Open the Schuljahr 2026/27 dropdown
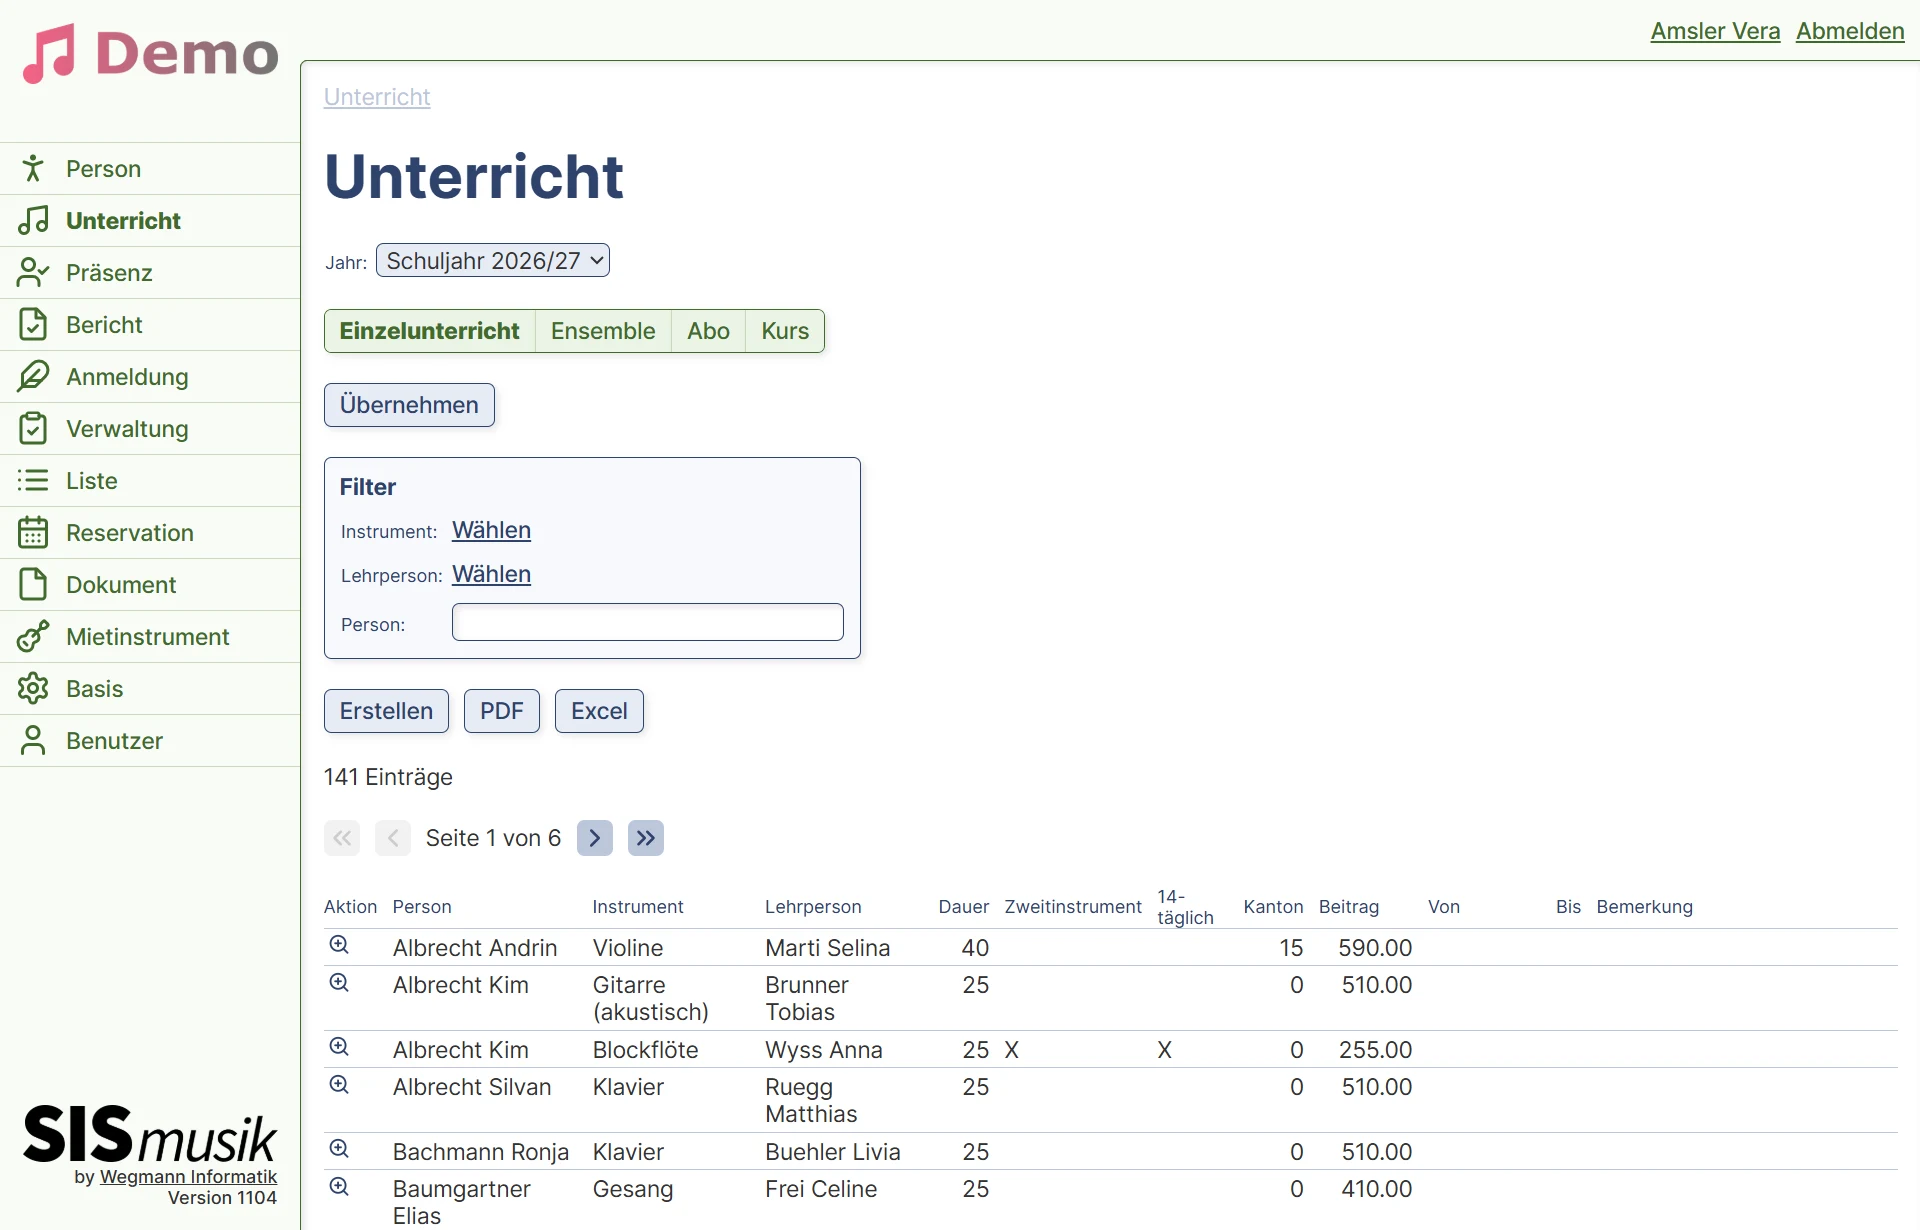The height and width of the screenshot is (1230, 1920). [493, 260]
